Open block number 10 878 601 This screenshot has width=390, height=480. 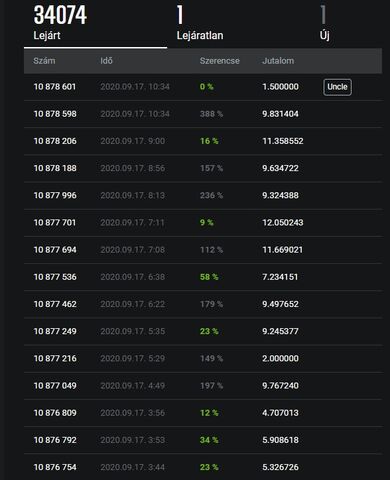[55, 87]
